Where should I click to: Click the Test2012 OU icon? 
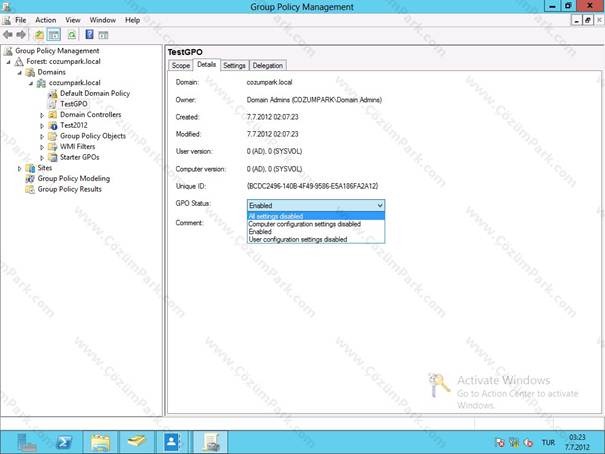(x=53, y=125)
